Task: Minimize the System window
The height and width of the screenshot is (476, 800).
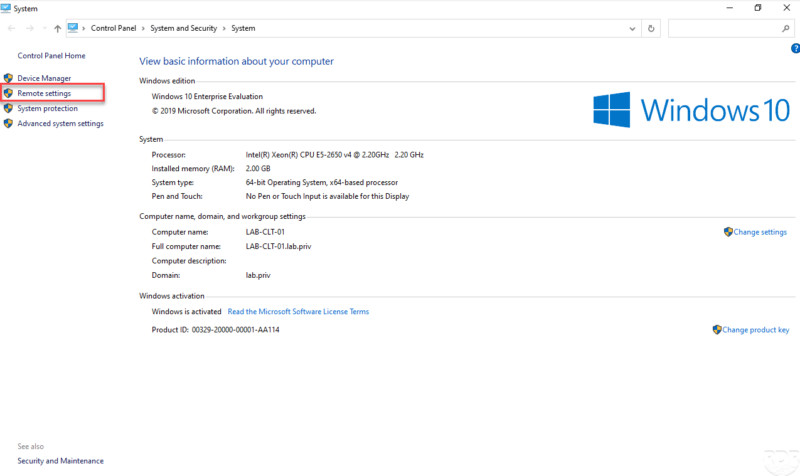Action: (x=730, y=8)
